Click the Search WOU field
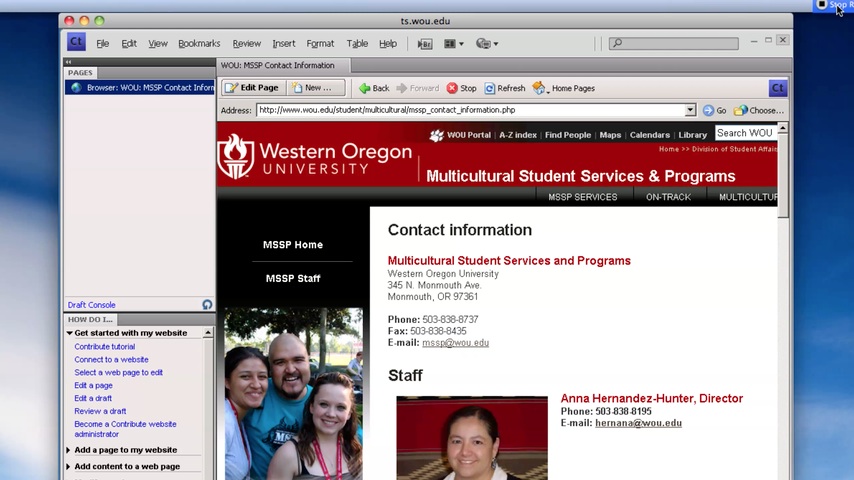 pyautogui.click(x=746, y=133)
